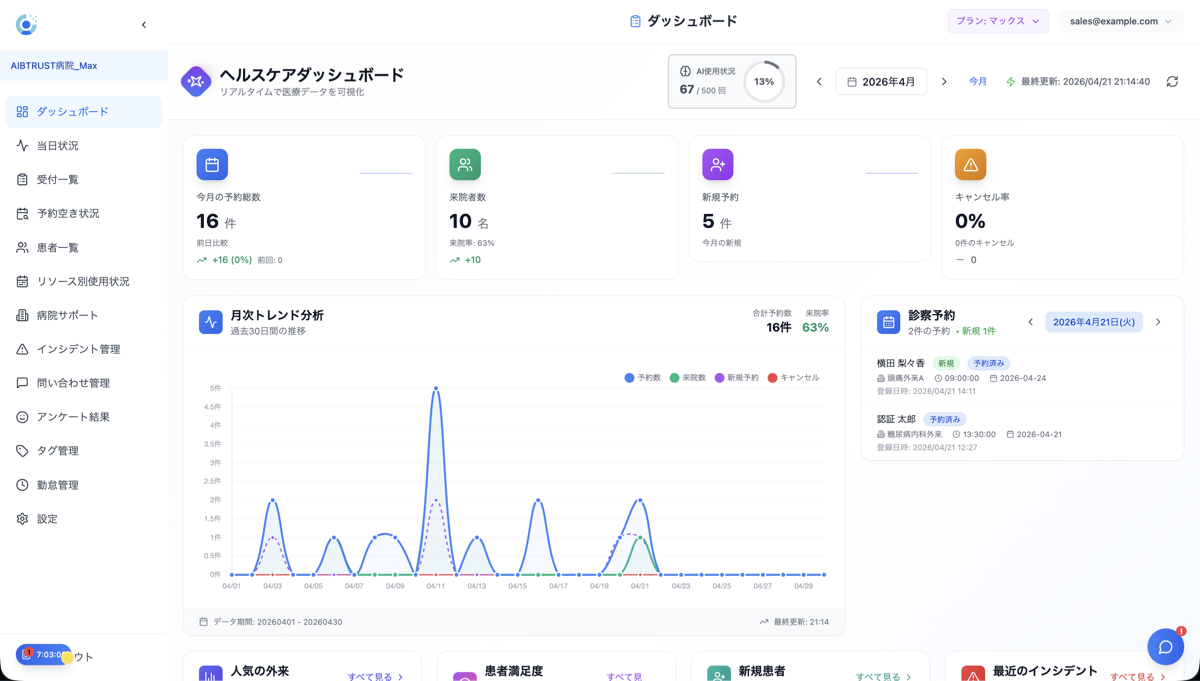Expand the sales@example.com account menu
This screenshot has height=681, width=1200.
1121,21
